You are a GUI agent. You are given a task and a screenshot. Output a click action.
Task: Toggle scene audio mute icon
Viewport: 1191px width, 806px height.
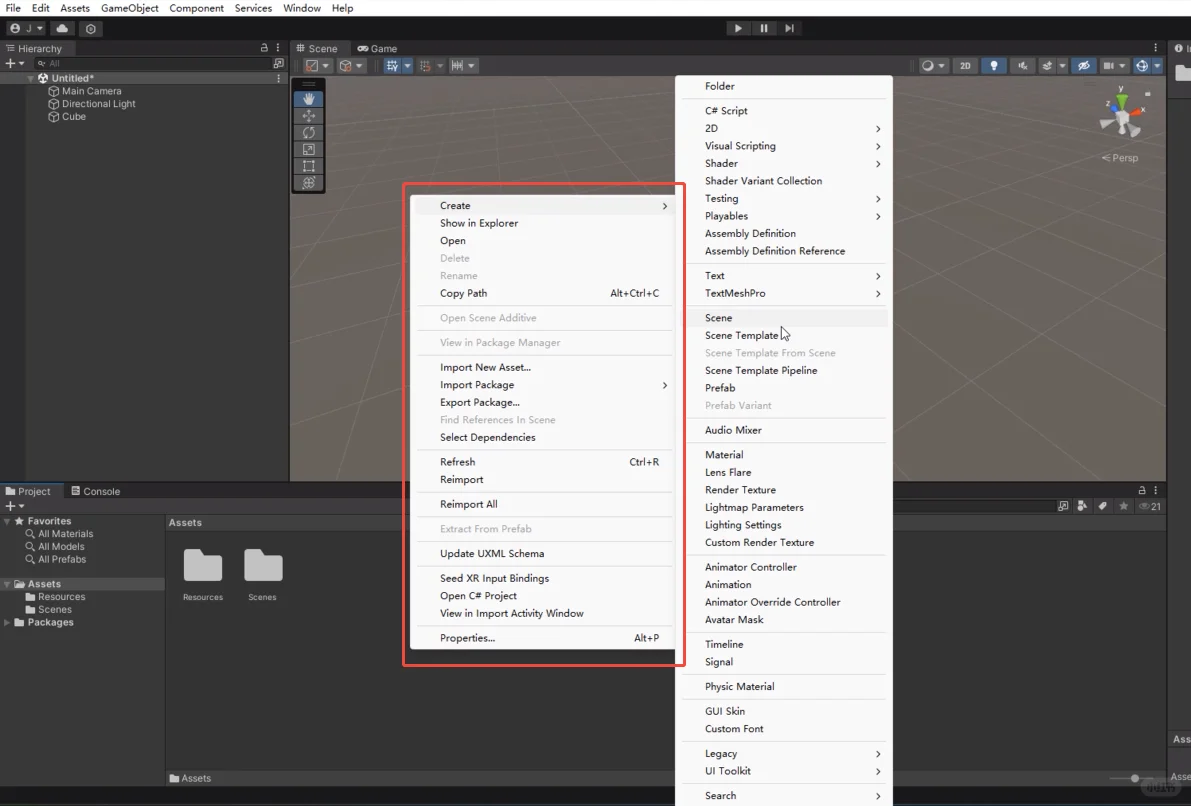point(1022,65)
